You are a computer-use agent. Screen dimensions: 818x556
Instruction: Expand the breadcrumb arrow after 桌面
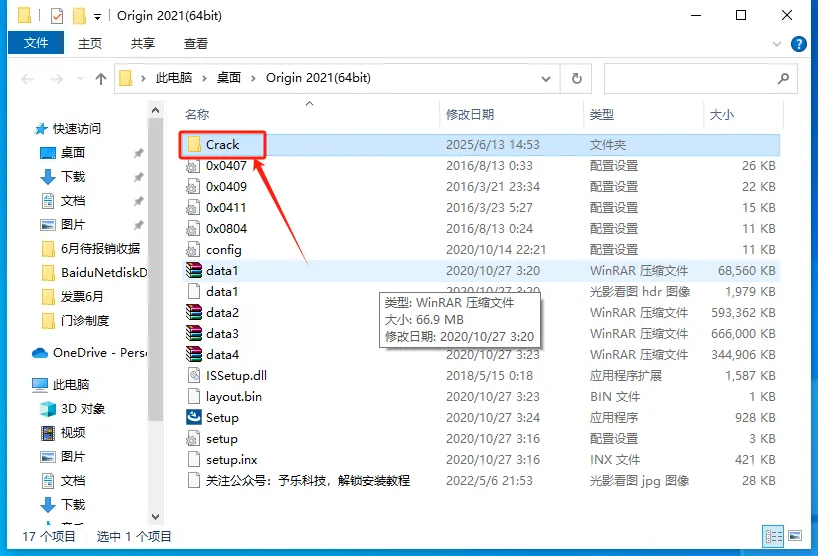tap(253, 78)
